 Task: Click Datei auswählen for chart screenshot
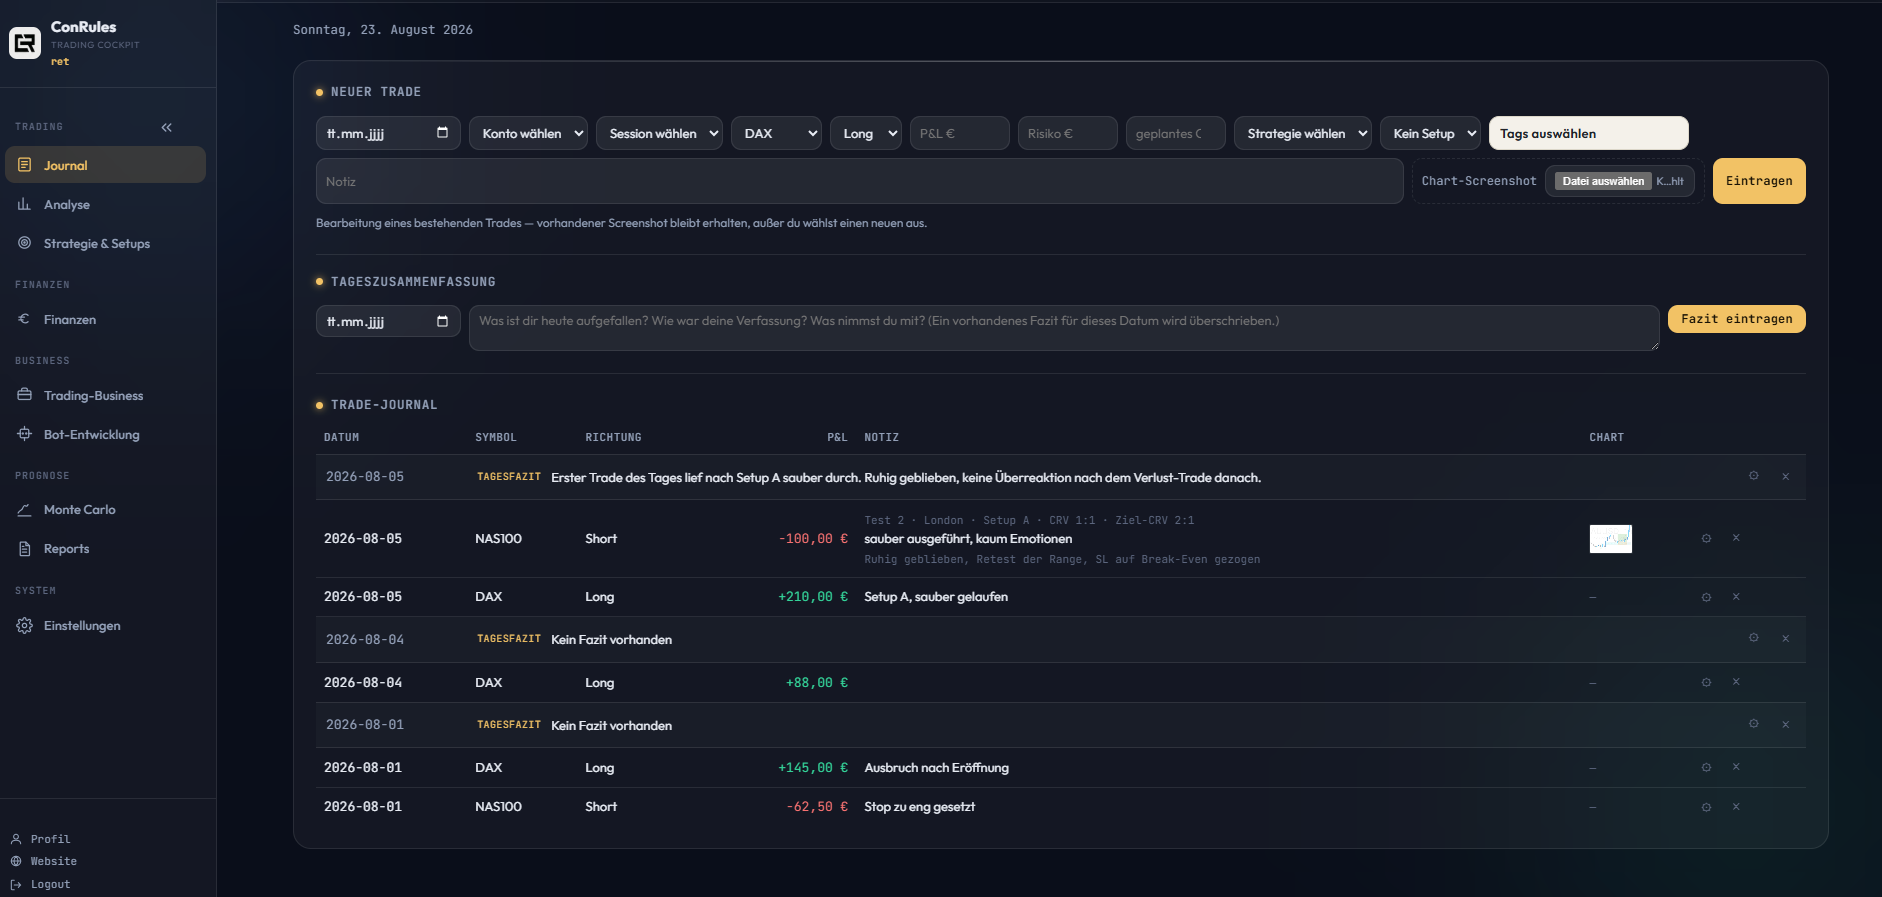pos(1603,181)
